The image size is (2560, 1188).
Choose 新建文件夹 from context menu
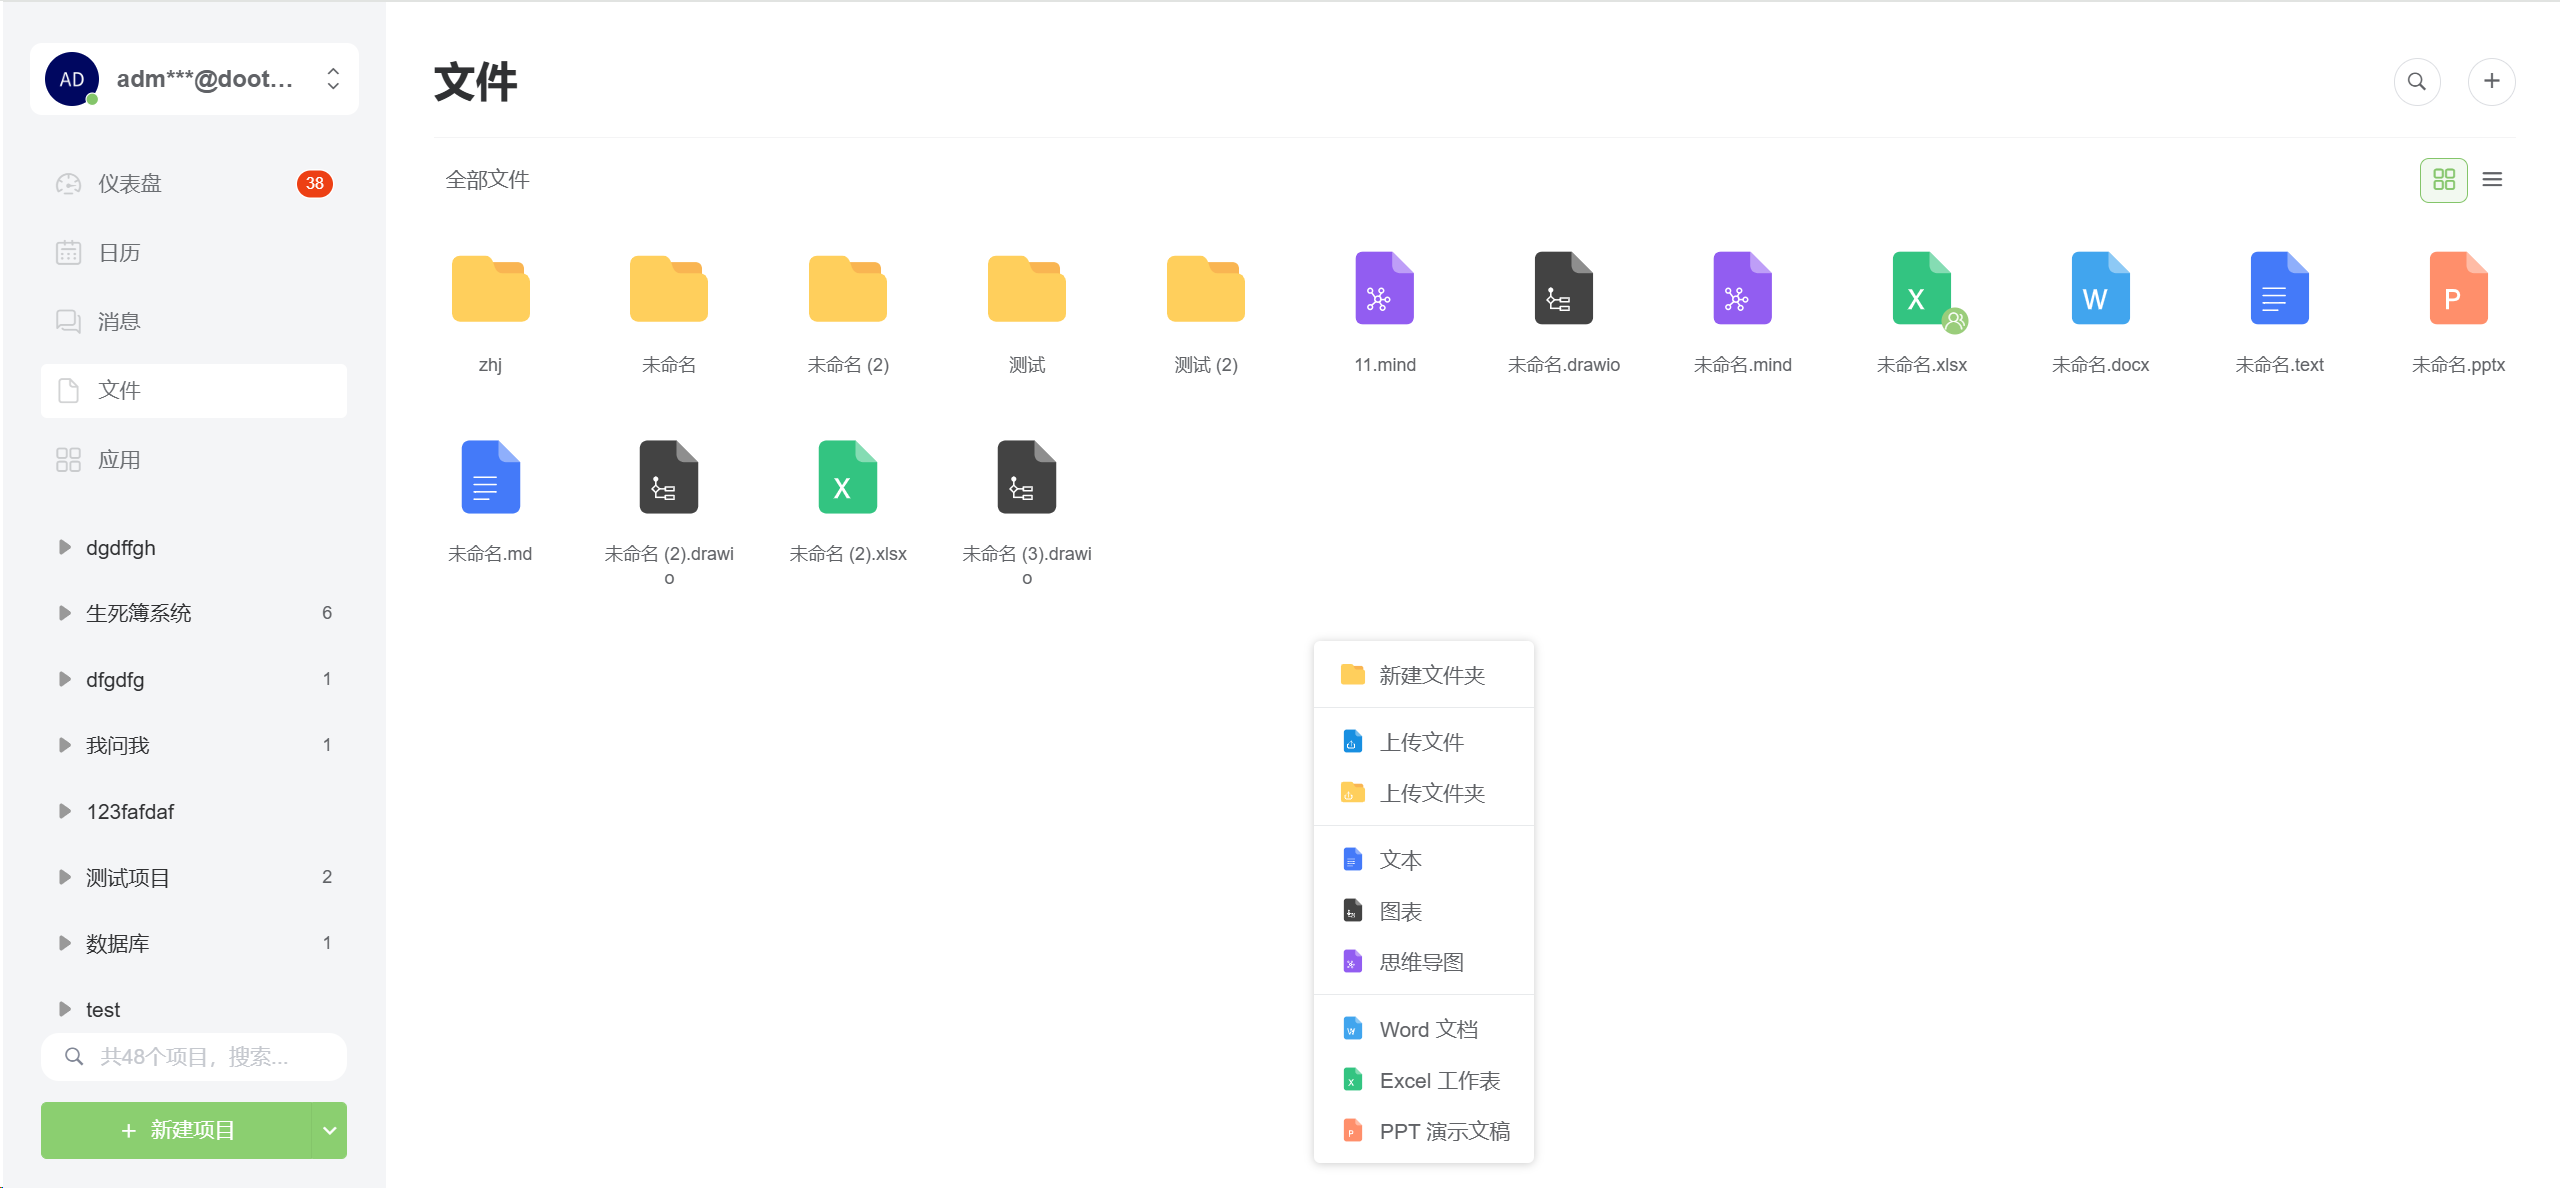[x=1431, y=676]
